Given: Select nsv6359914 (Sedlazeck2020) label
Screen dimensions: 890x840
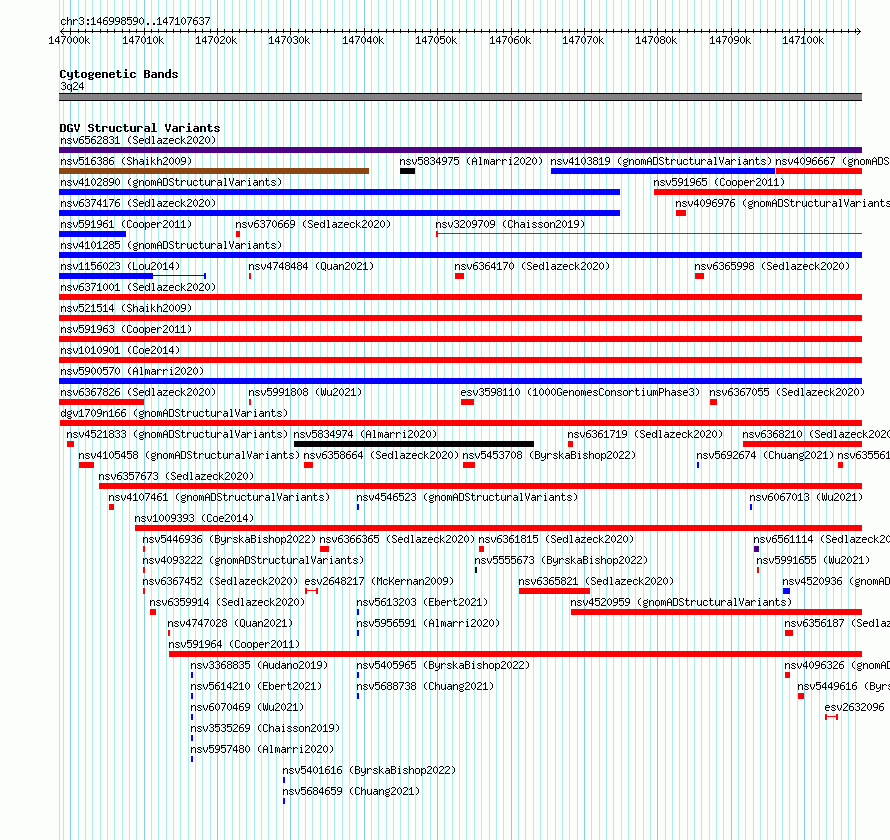Looking at the screenshot, I should (227, 602).
